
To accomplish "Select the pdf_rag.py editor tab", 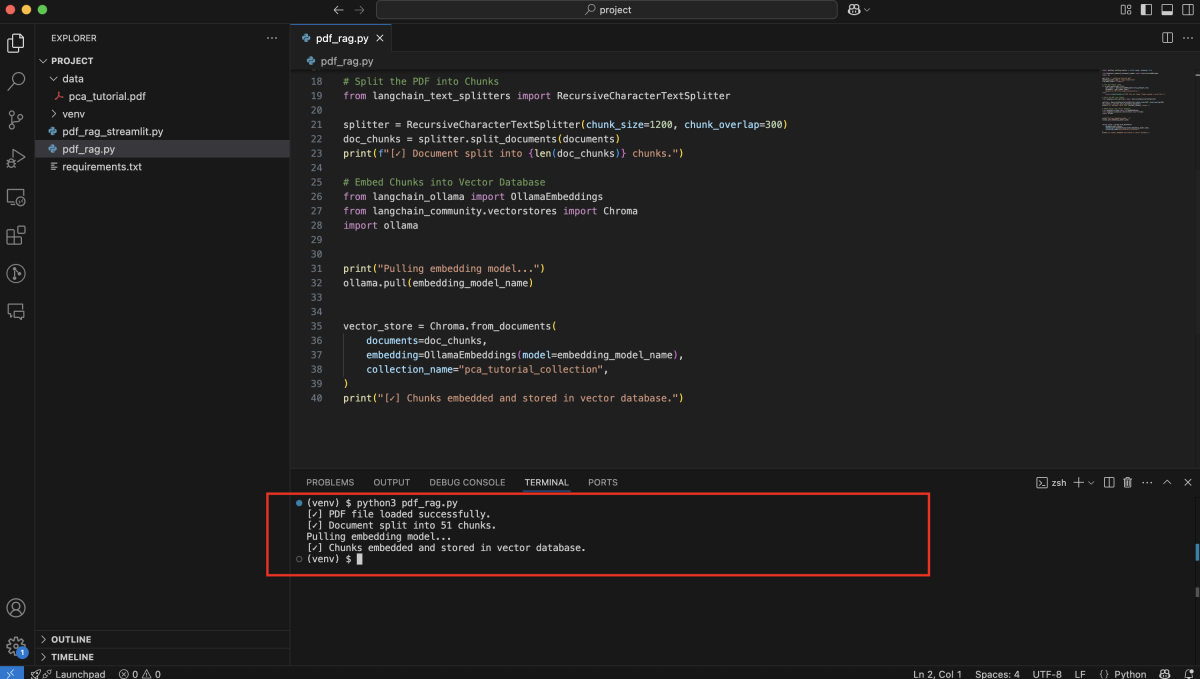I will click(341, 38).
